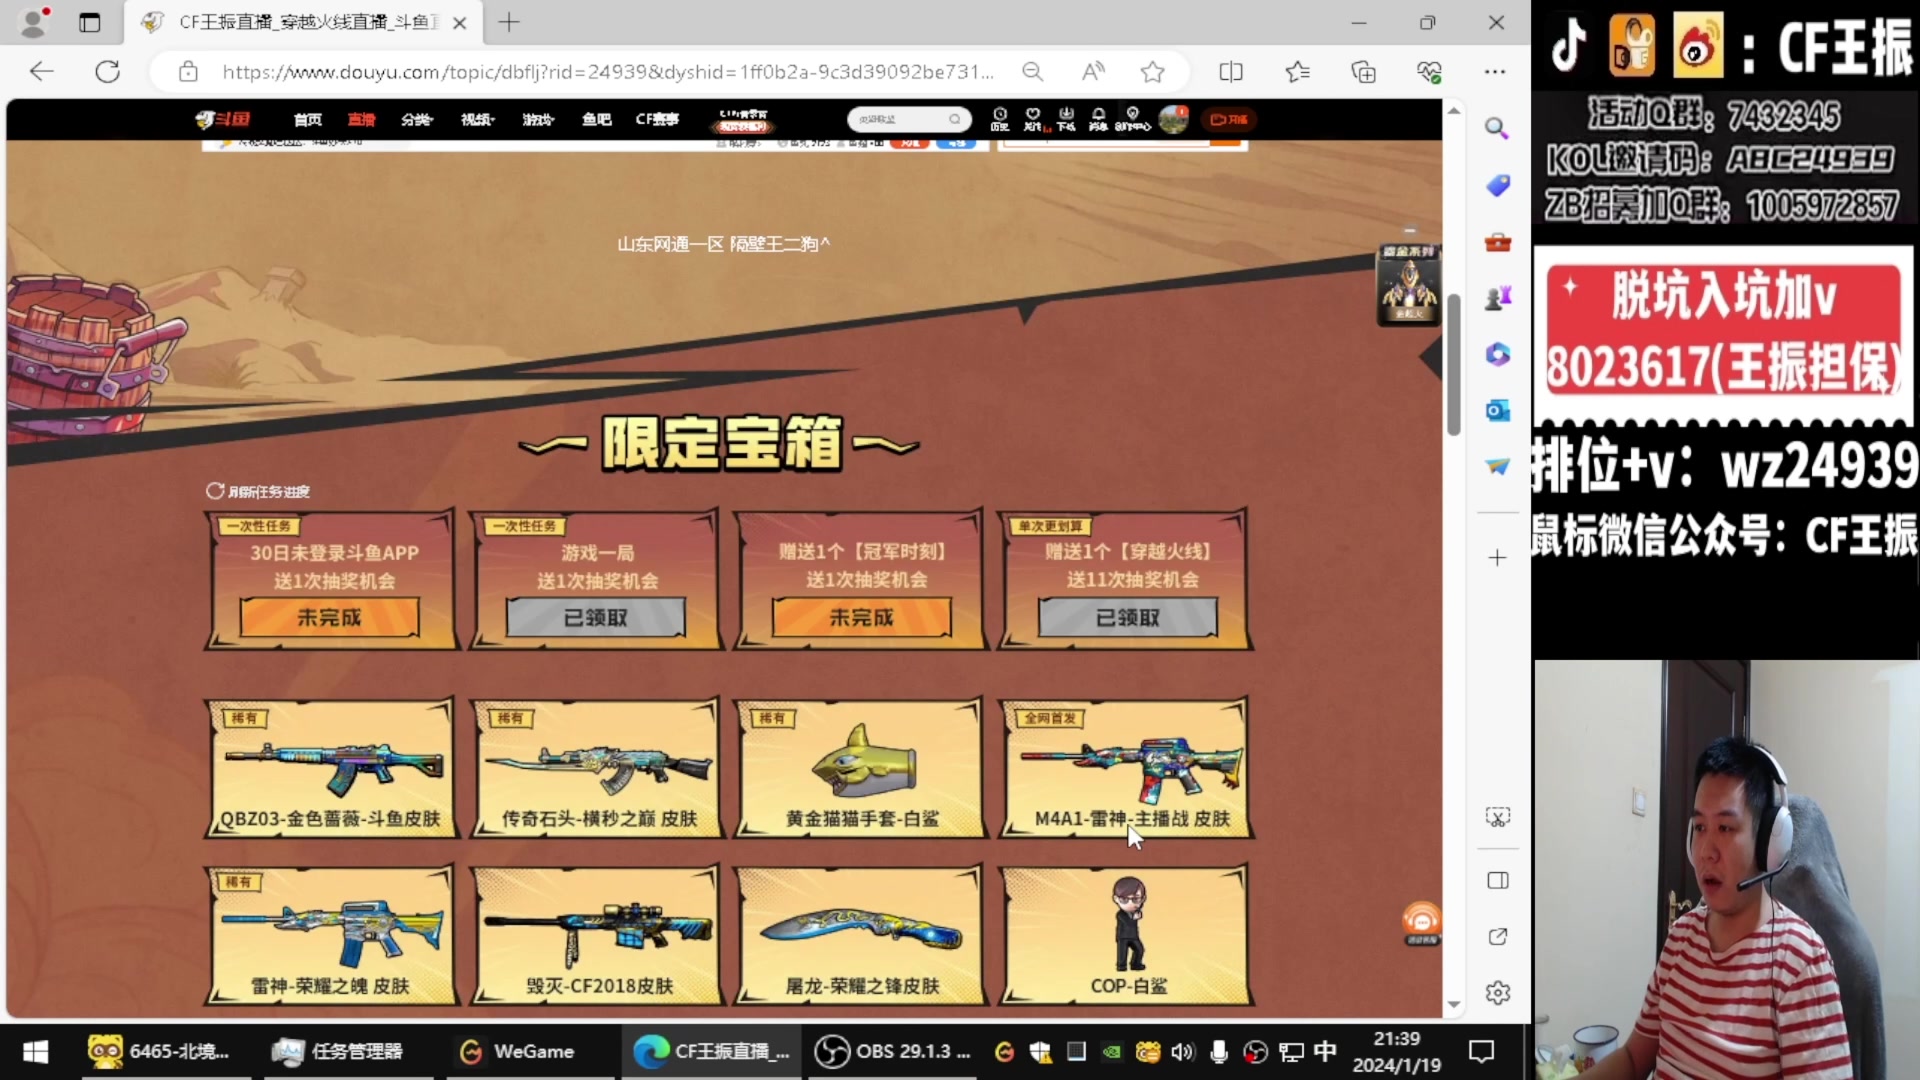
Task: Open the notifications bell in Douyu navbar
Action: 1099,119
